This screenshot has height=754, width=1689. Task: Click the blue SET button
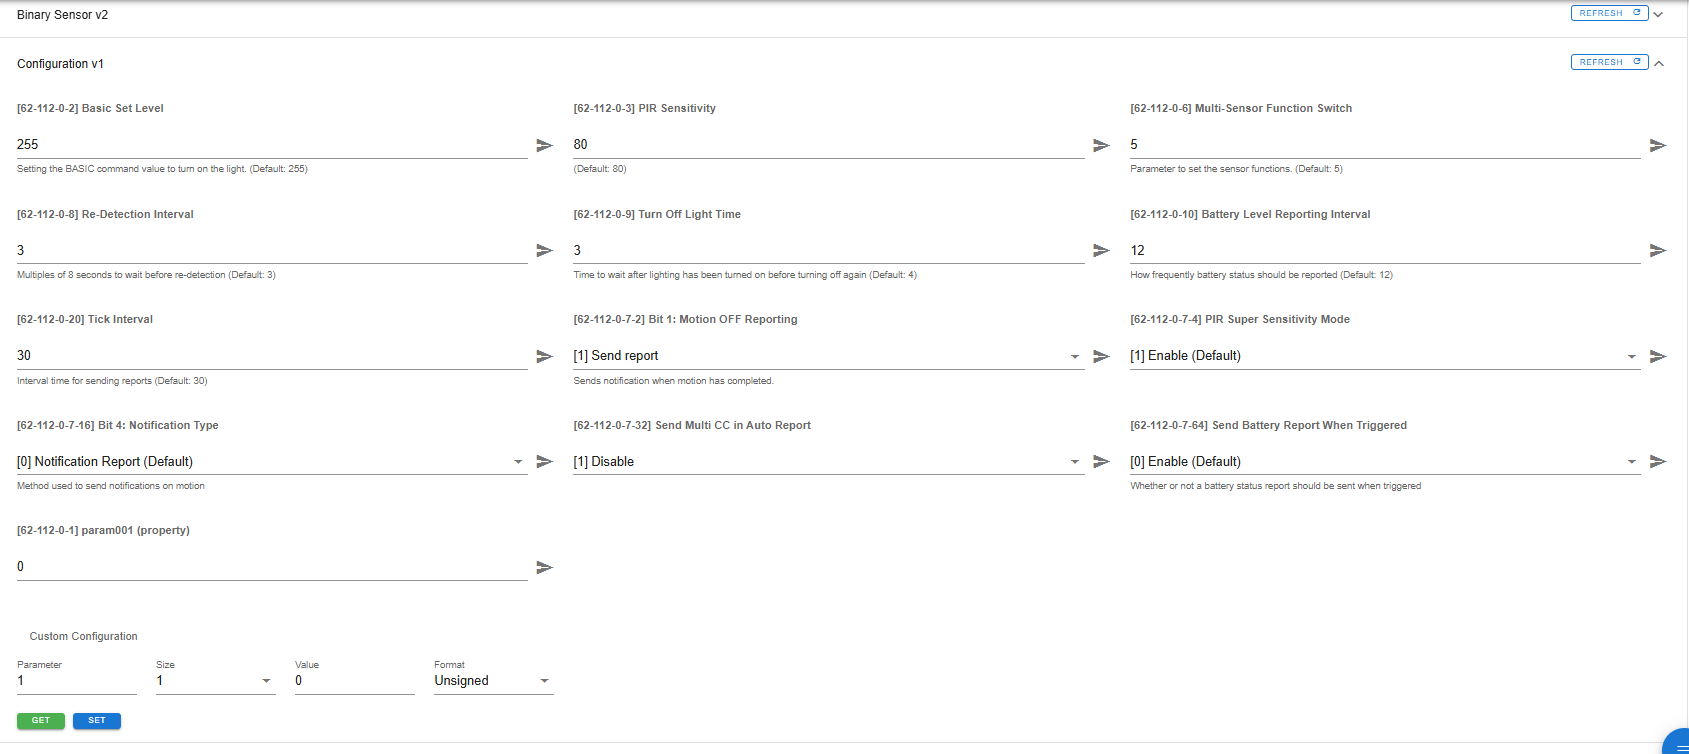point(97,720)
